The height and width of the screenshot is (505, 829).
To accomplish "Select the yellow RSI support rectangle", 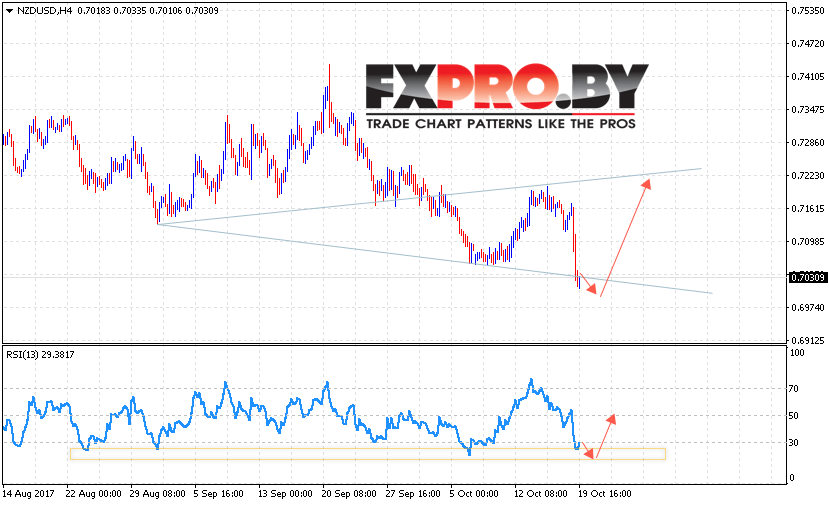I will tap(367, 454).
